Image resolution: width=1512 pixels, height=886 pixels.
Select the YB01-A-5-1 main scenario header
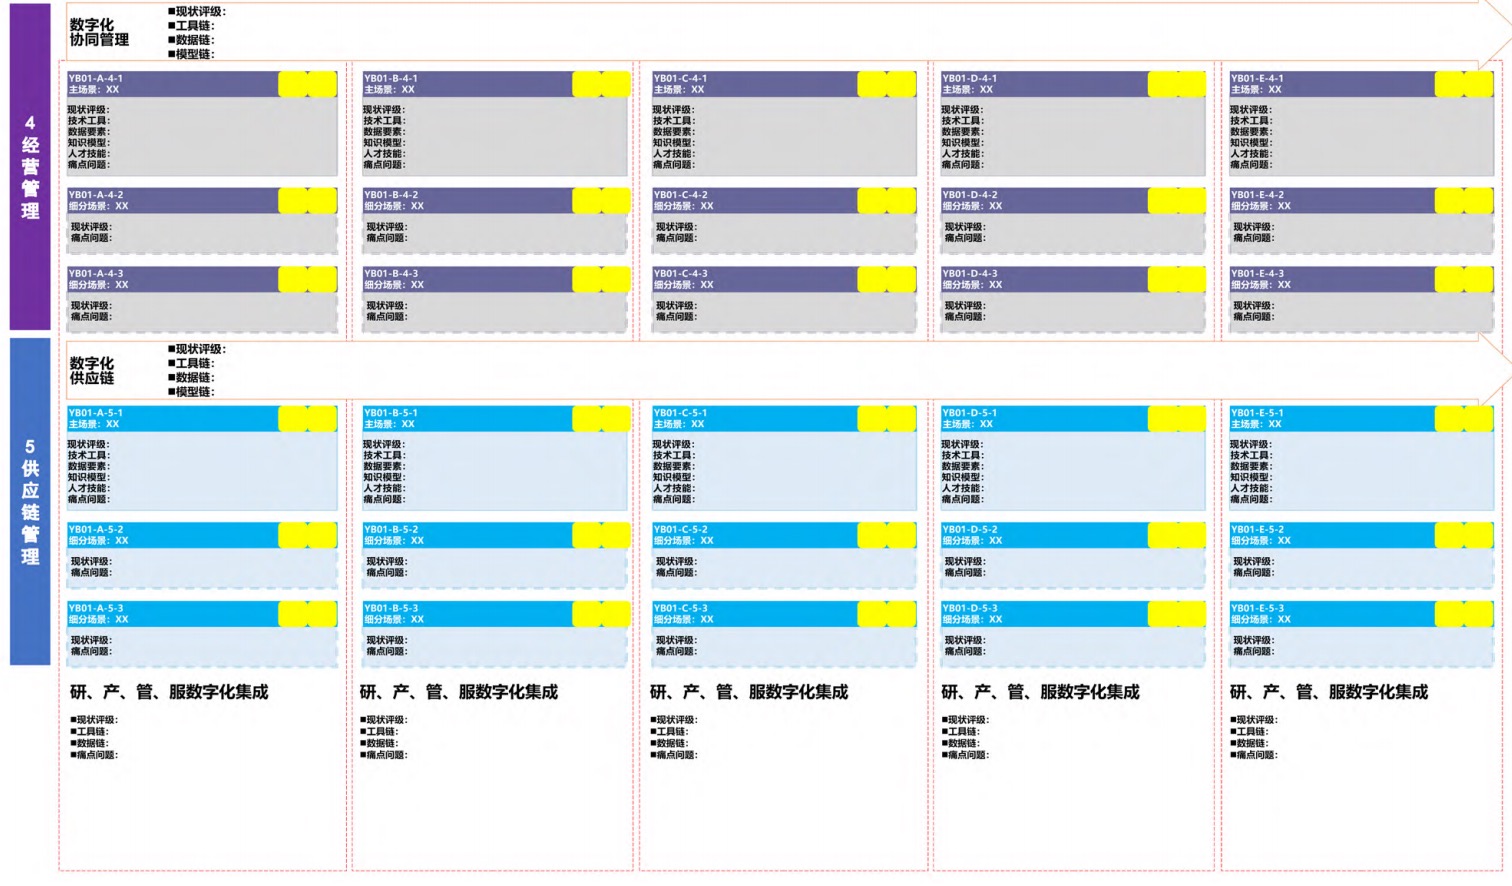171,418
